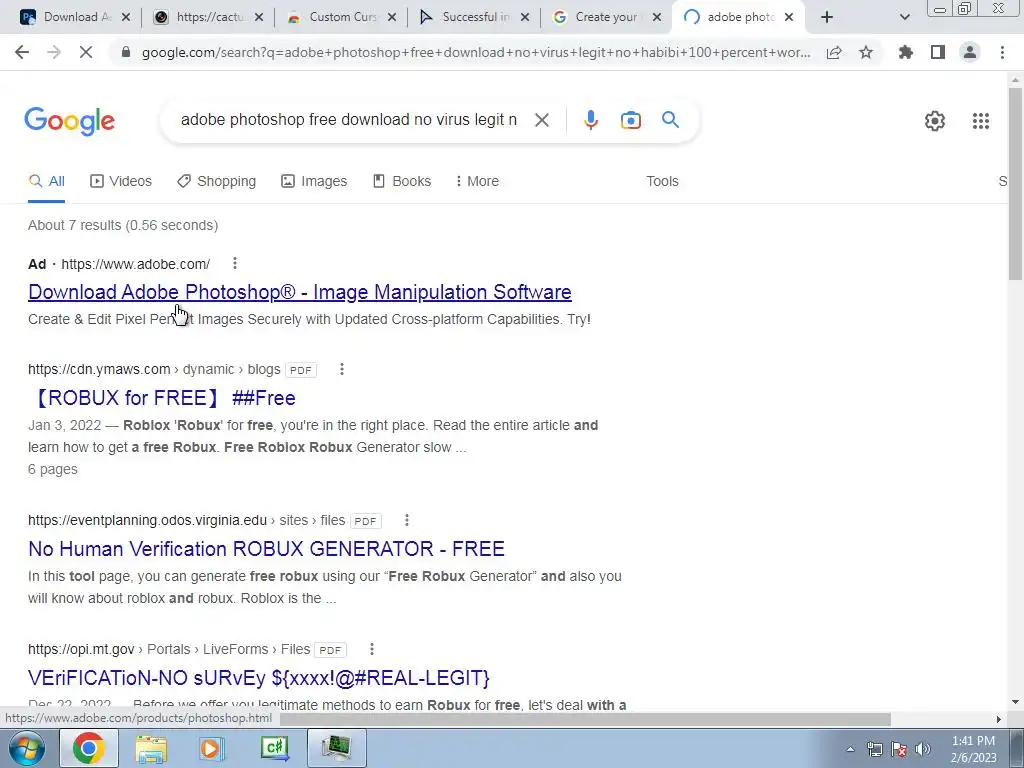Close the Custom Cursor tab
Viewport: 1024px width, 768px height.
click(x=392, y=18)
